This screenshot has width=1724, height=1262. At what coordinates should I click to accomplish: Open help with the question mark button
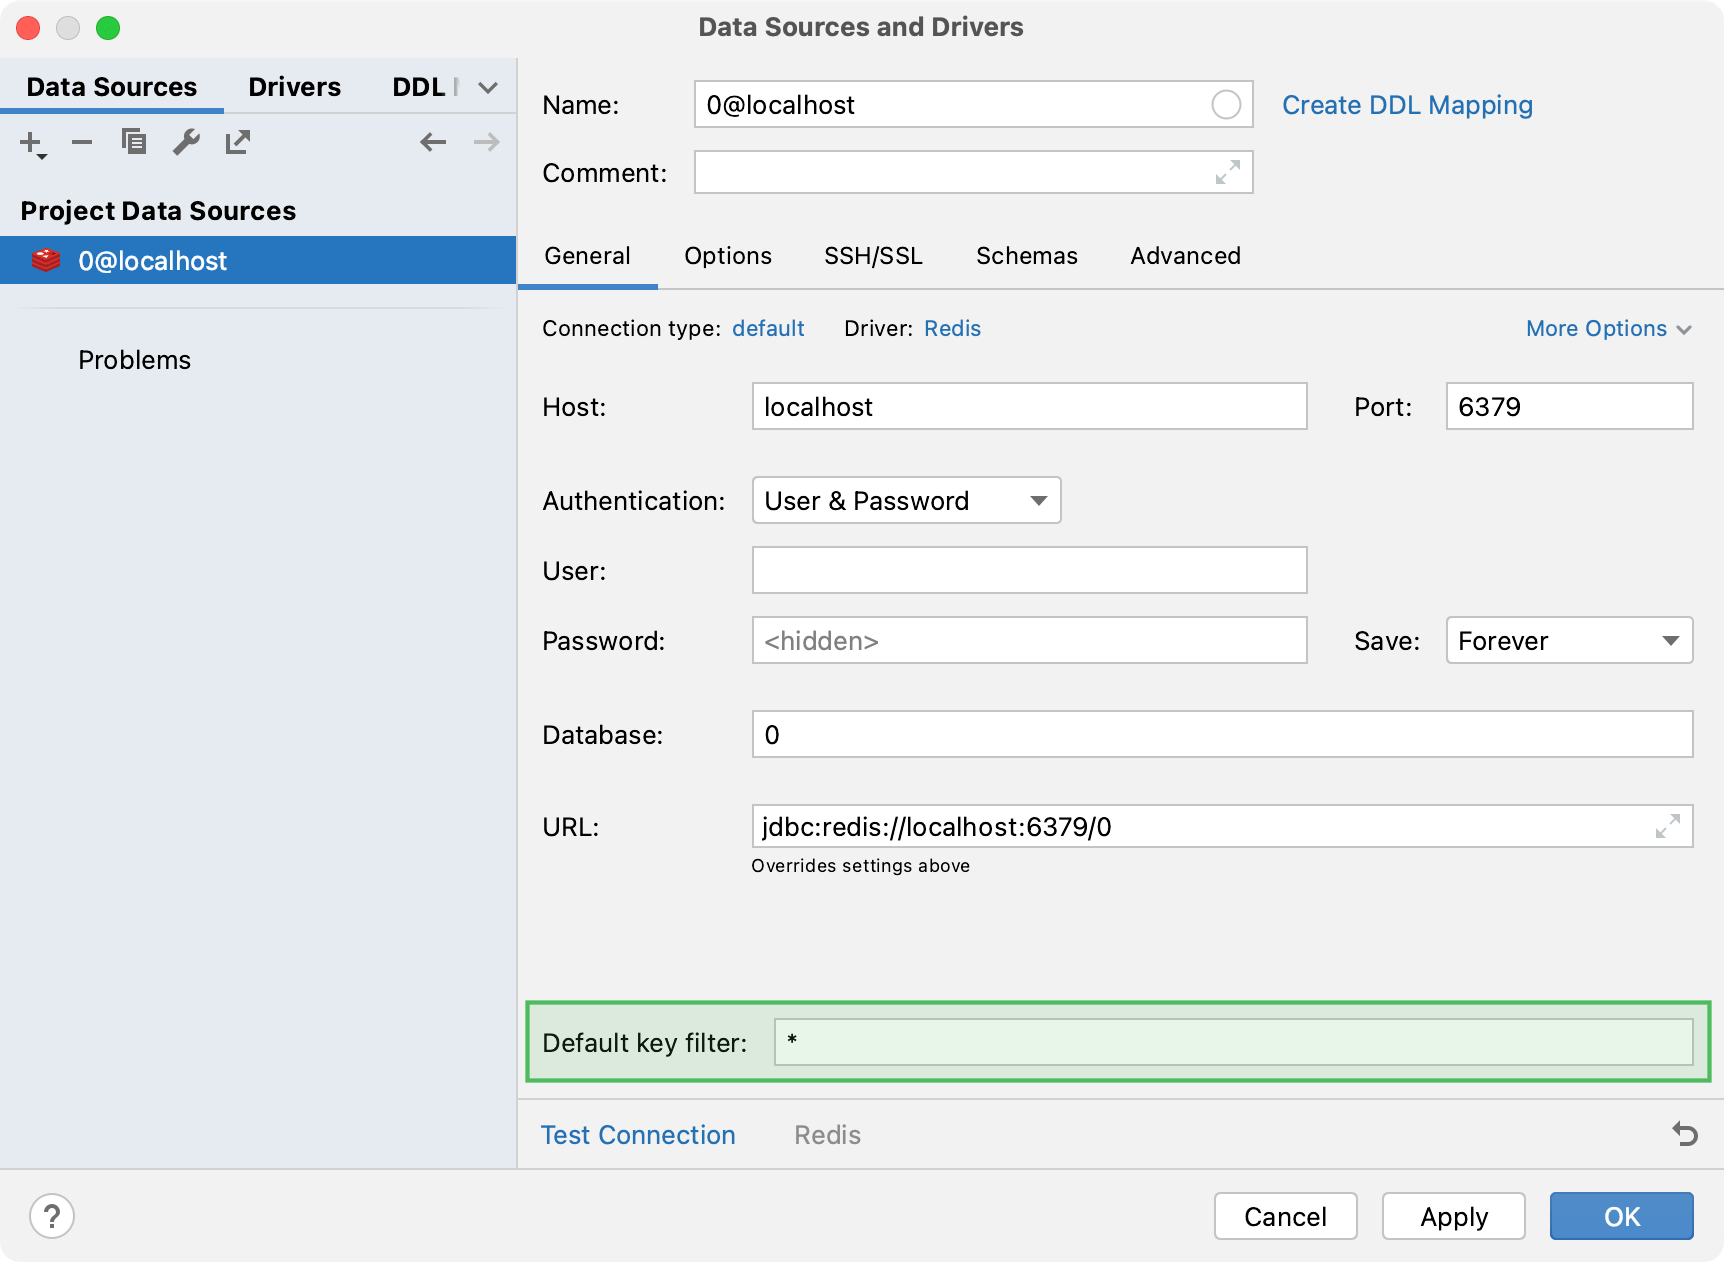(x=52, y=1216)
